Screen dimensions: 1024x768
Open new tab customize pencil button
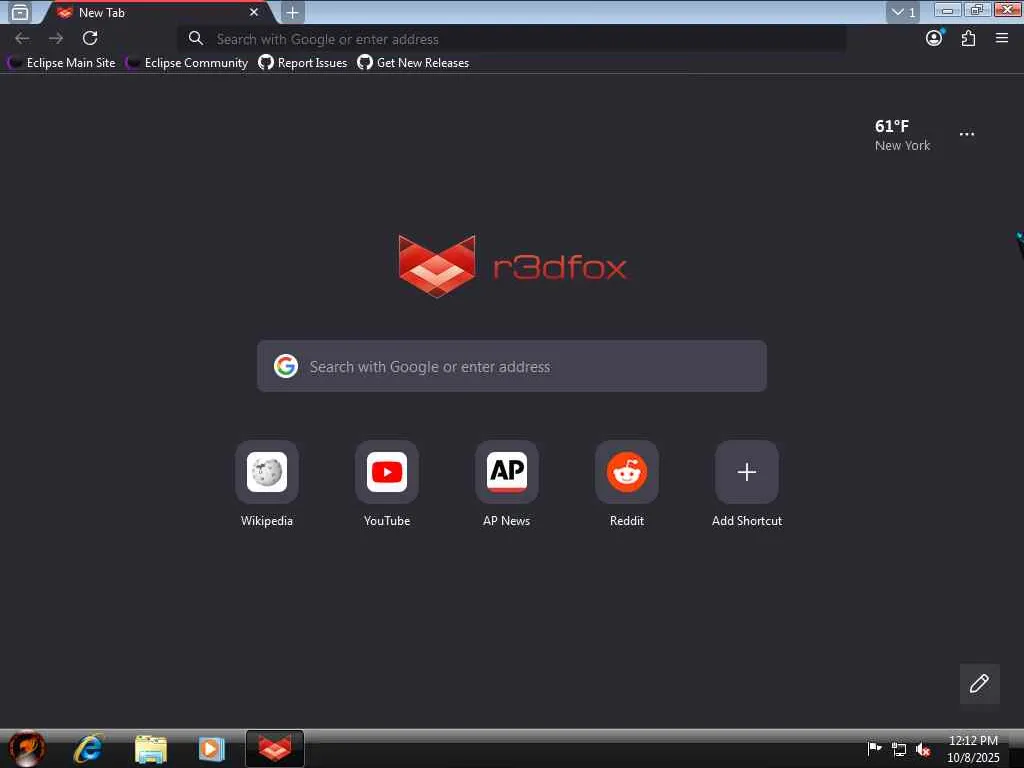coord(979,684)
